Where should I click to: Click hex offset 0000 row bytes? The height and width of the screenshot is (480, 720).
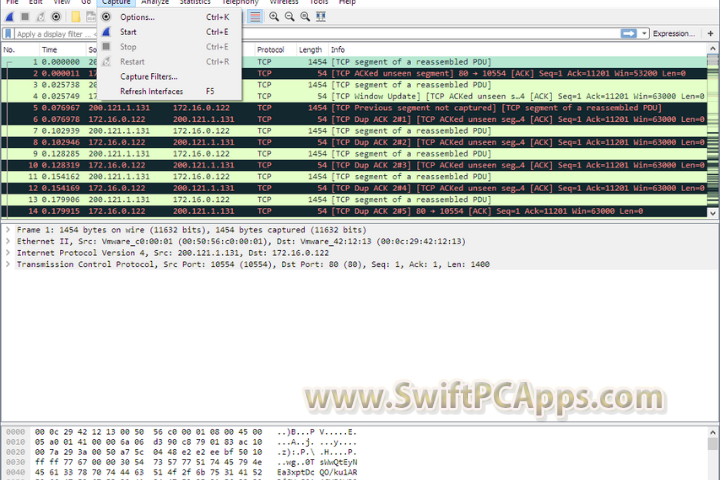(x=148, y=432)
